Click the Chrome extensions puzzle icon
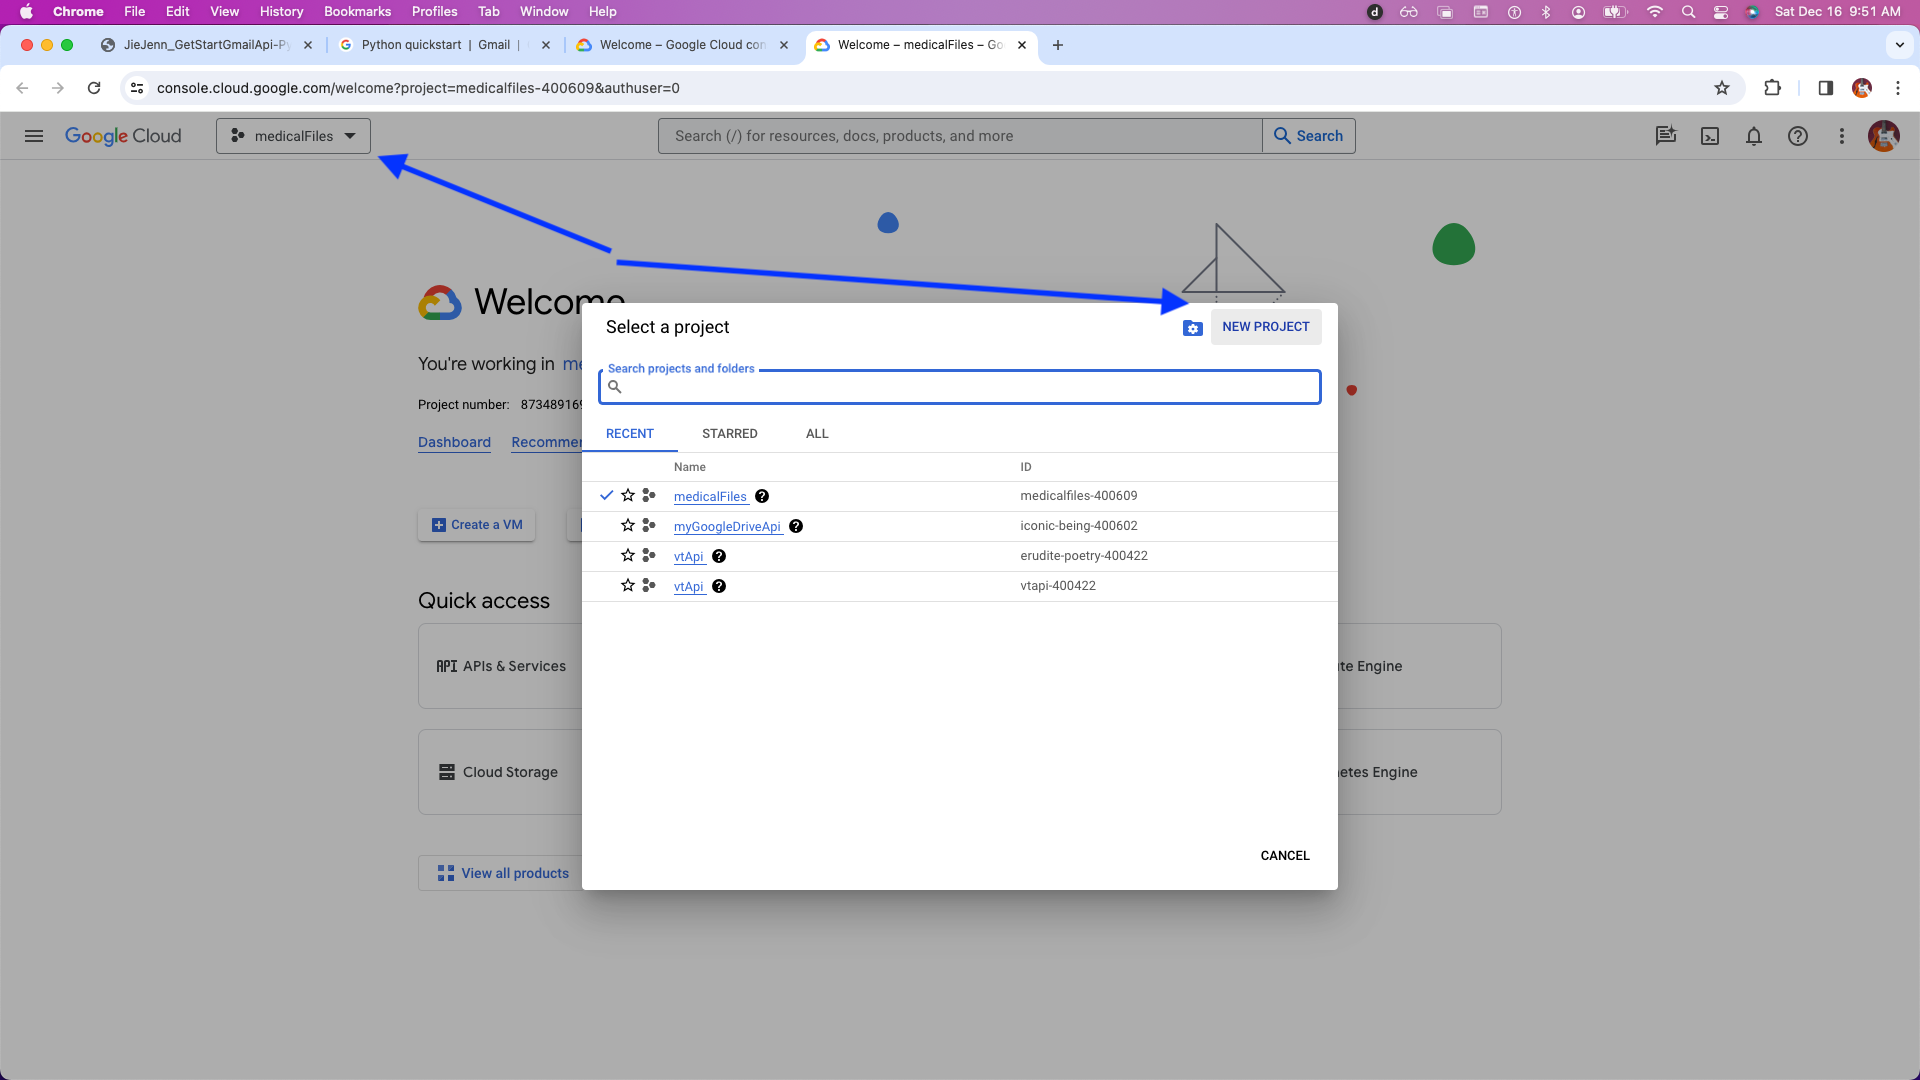The image size is (1920, 1080). (x=1773, y=88)
